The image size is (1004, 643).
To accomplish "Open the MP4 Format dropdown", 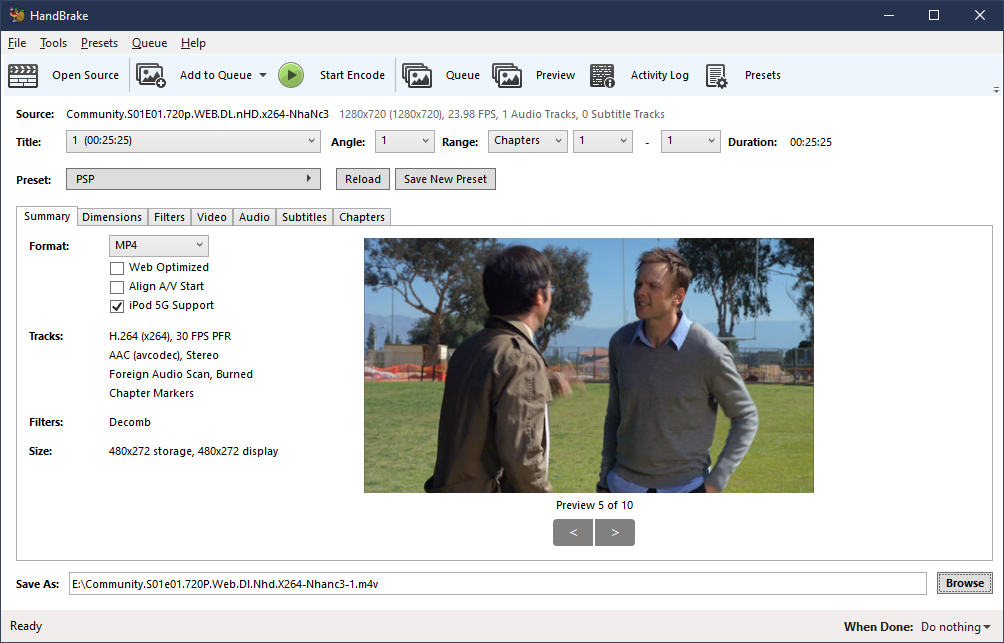I will point(158,245).
